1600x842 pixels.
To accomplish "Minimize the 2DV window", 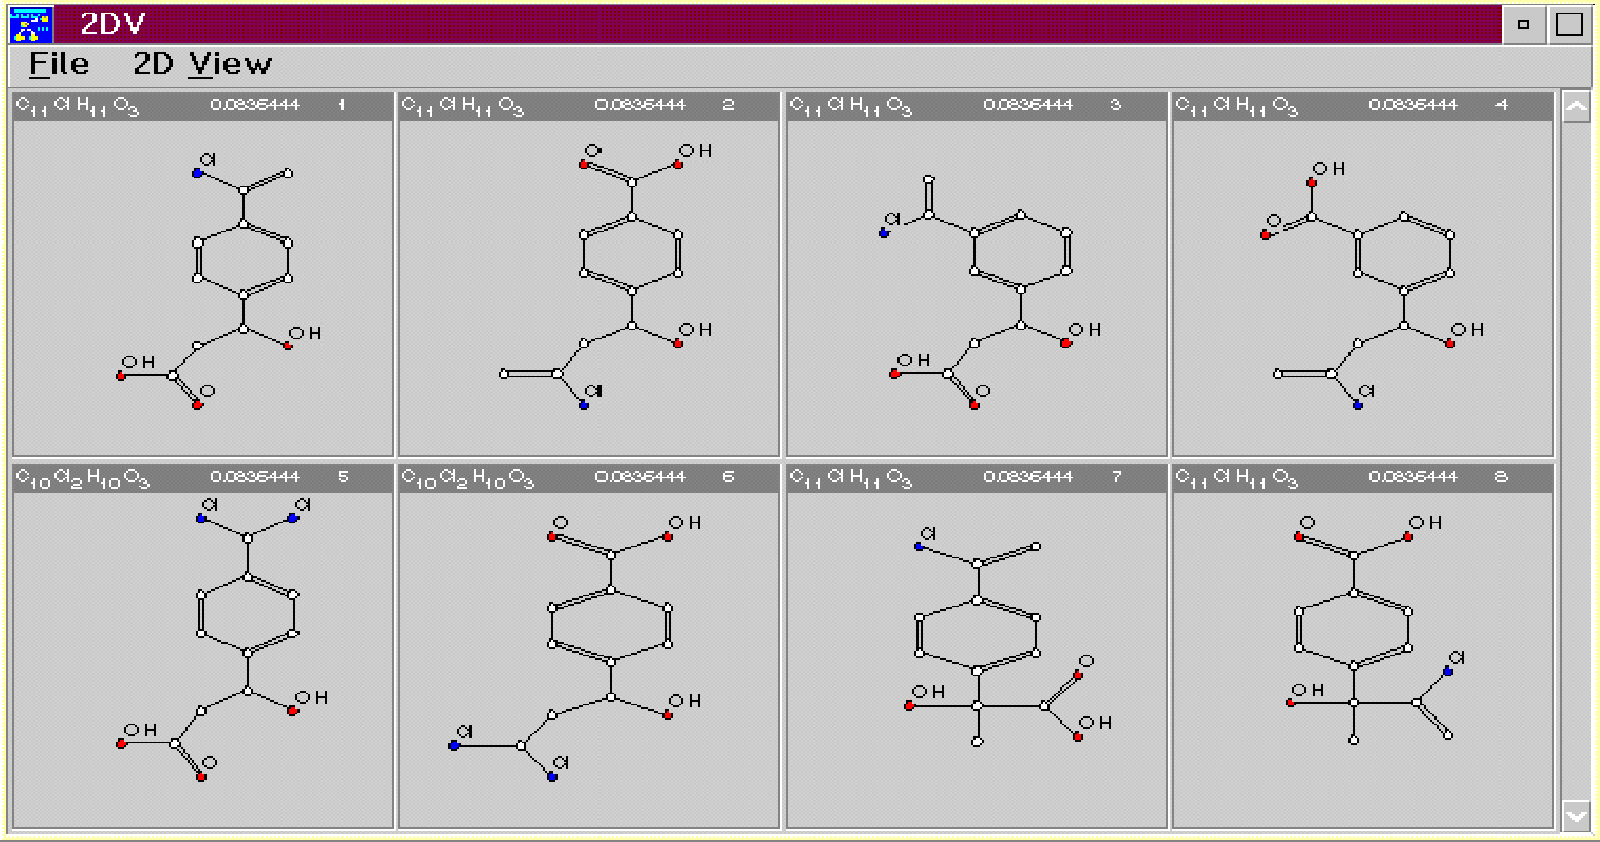I will 1523,24.
